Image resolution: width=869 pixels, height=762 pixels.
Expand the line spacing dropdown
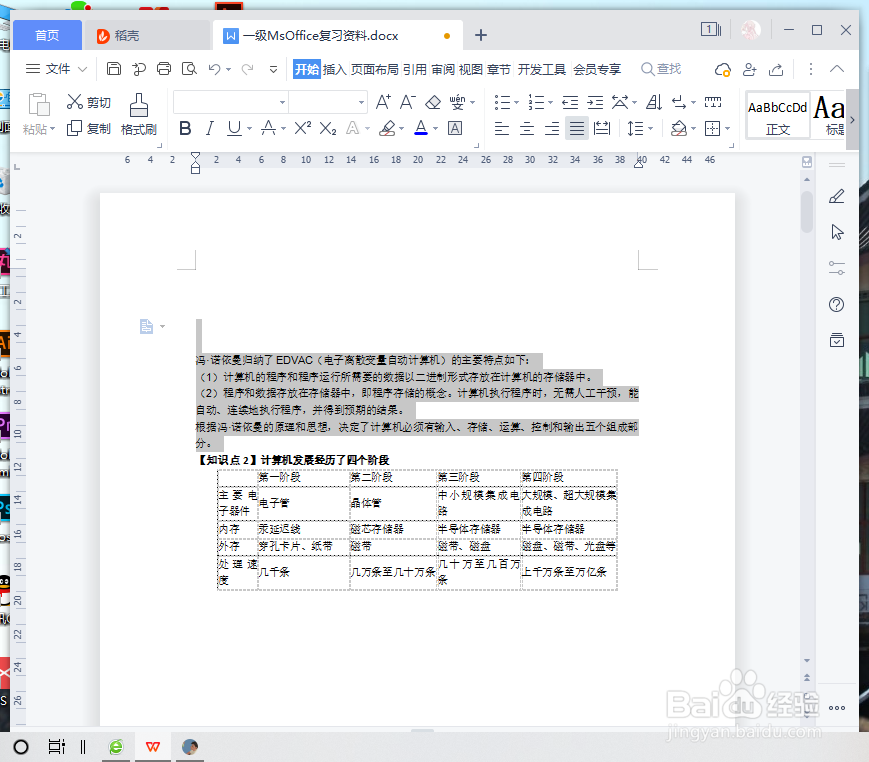pos(651,128)
